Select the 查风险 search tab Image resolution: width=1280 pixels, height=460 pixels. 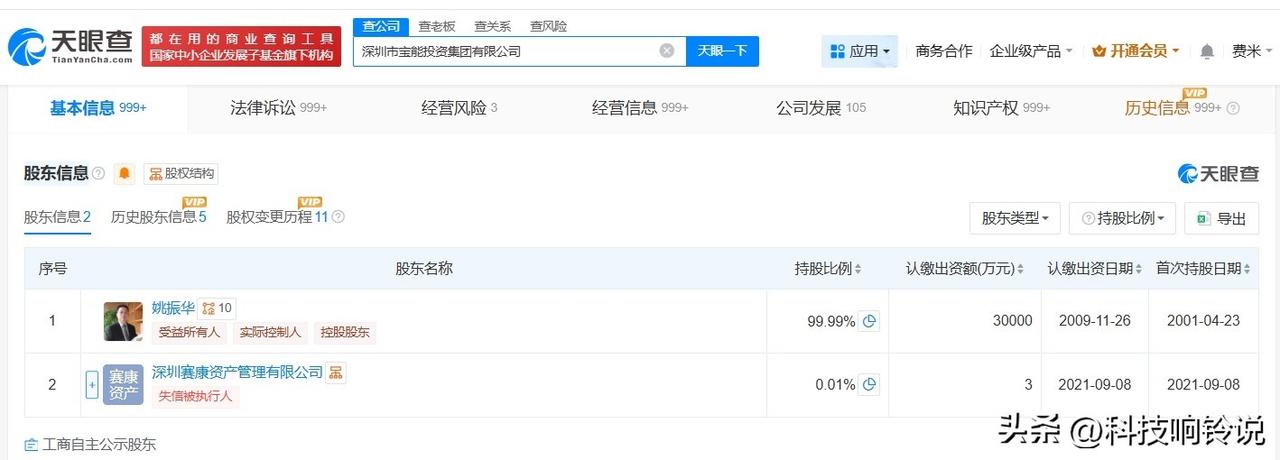548,26
